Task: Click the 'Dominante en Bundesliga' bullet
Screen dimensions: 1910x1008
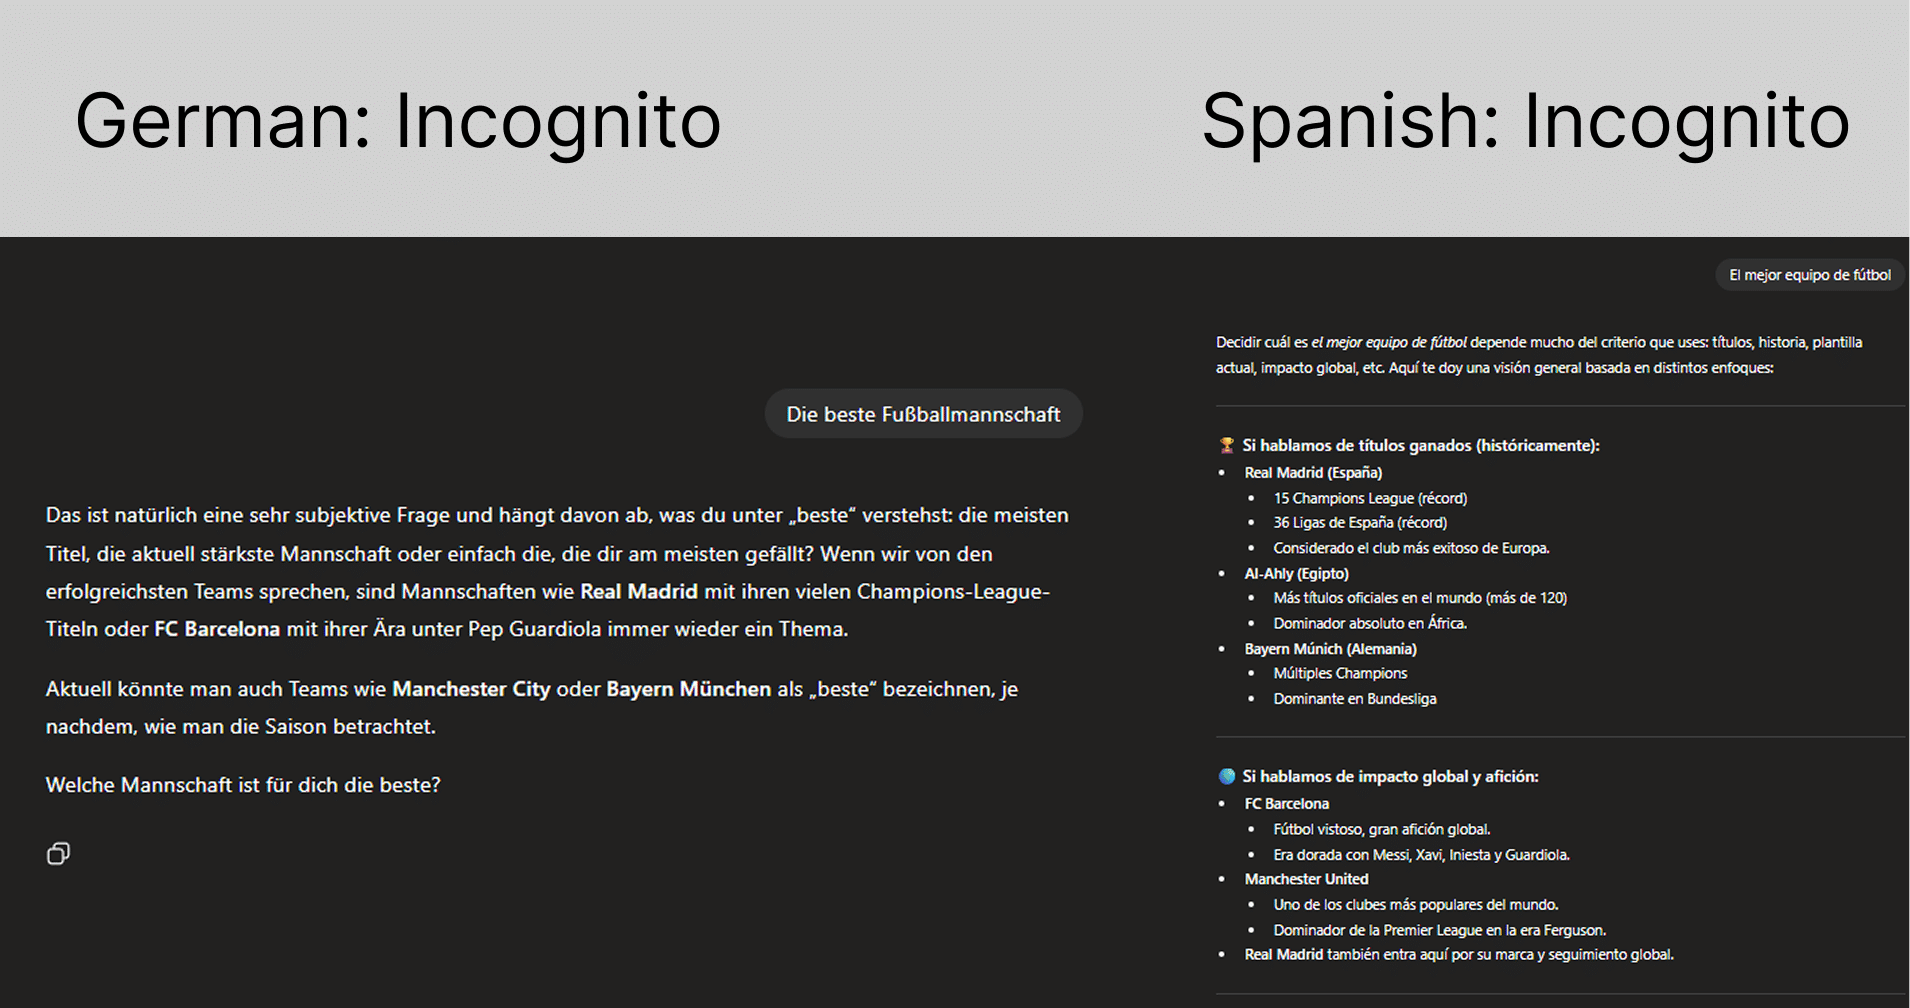Action: [x=1355, y=699]
